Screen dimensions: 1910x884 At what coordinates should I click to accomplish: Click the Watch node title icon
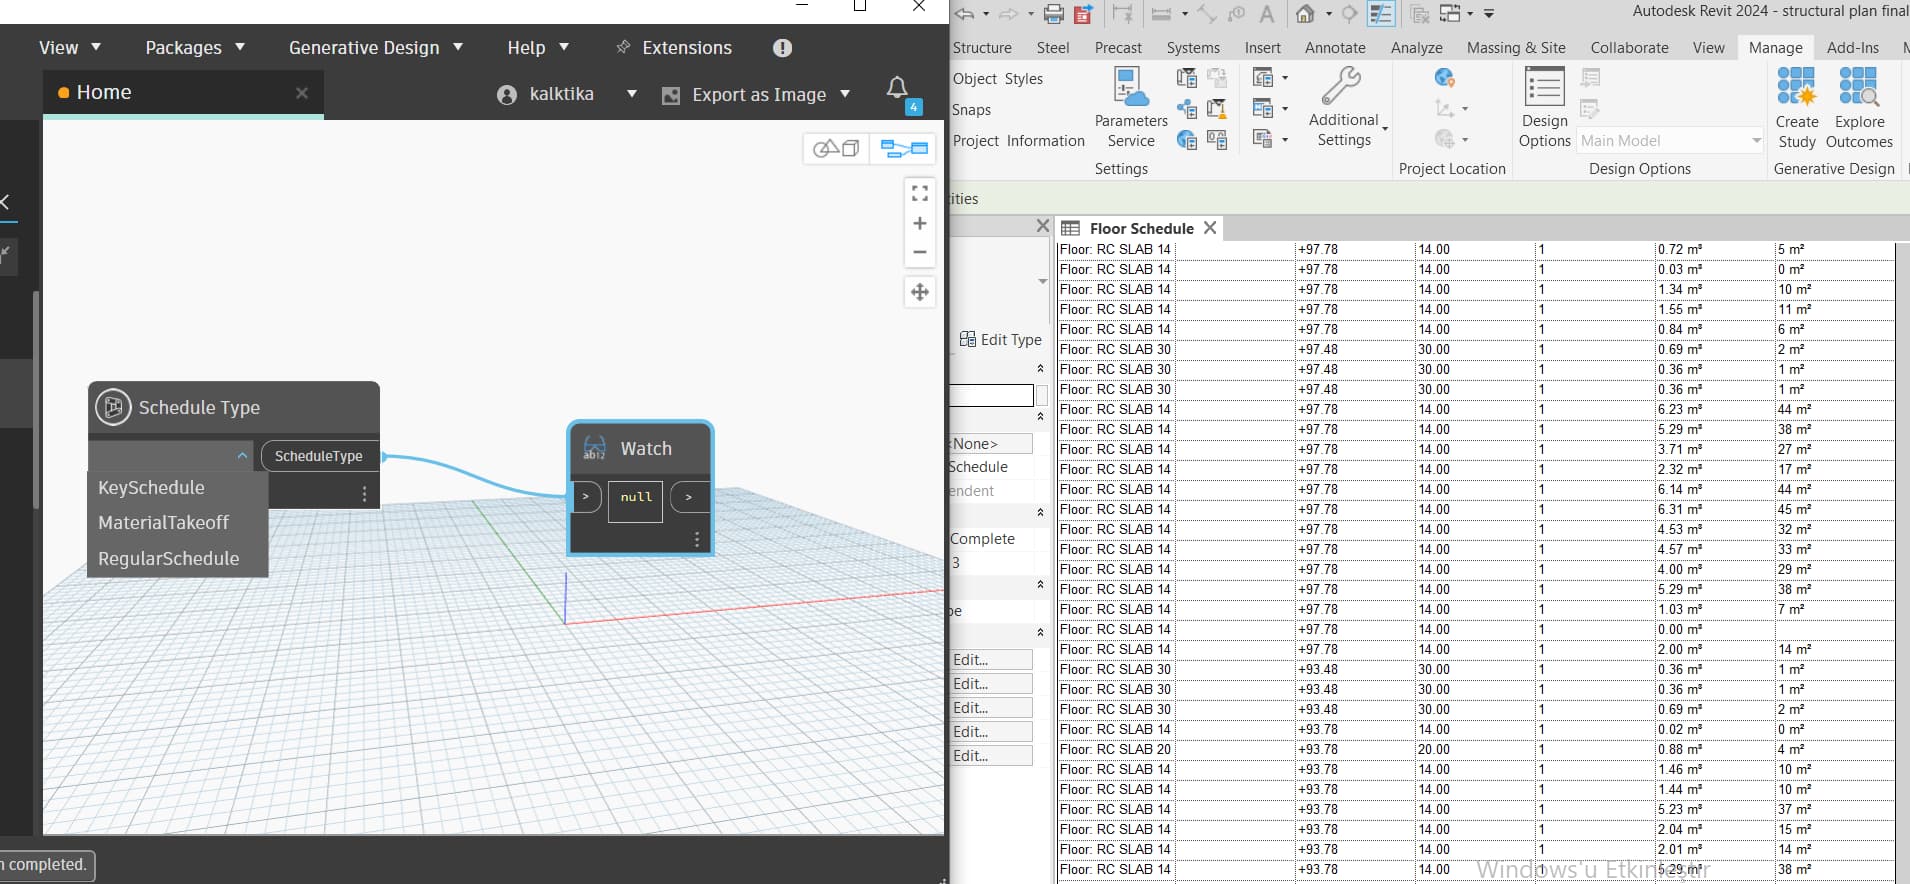tap(594, 449)
